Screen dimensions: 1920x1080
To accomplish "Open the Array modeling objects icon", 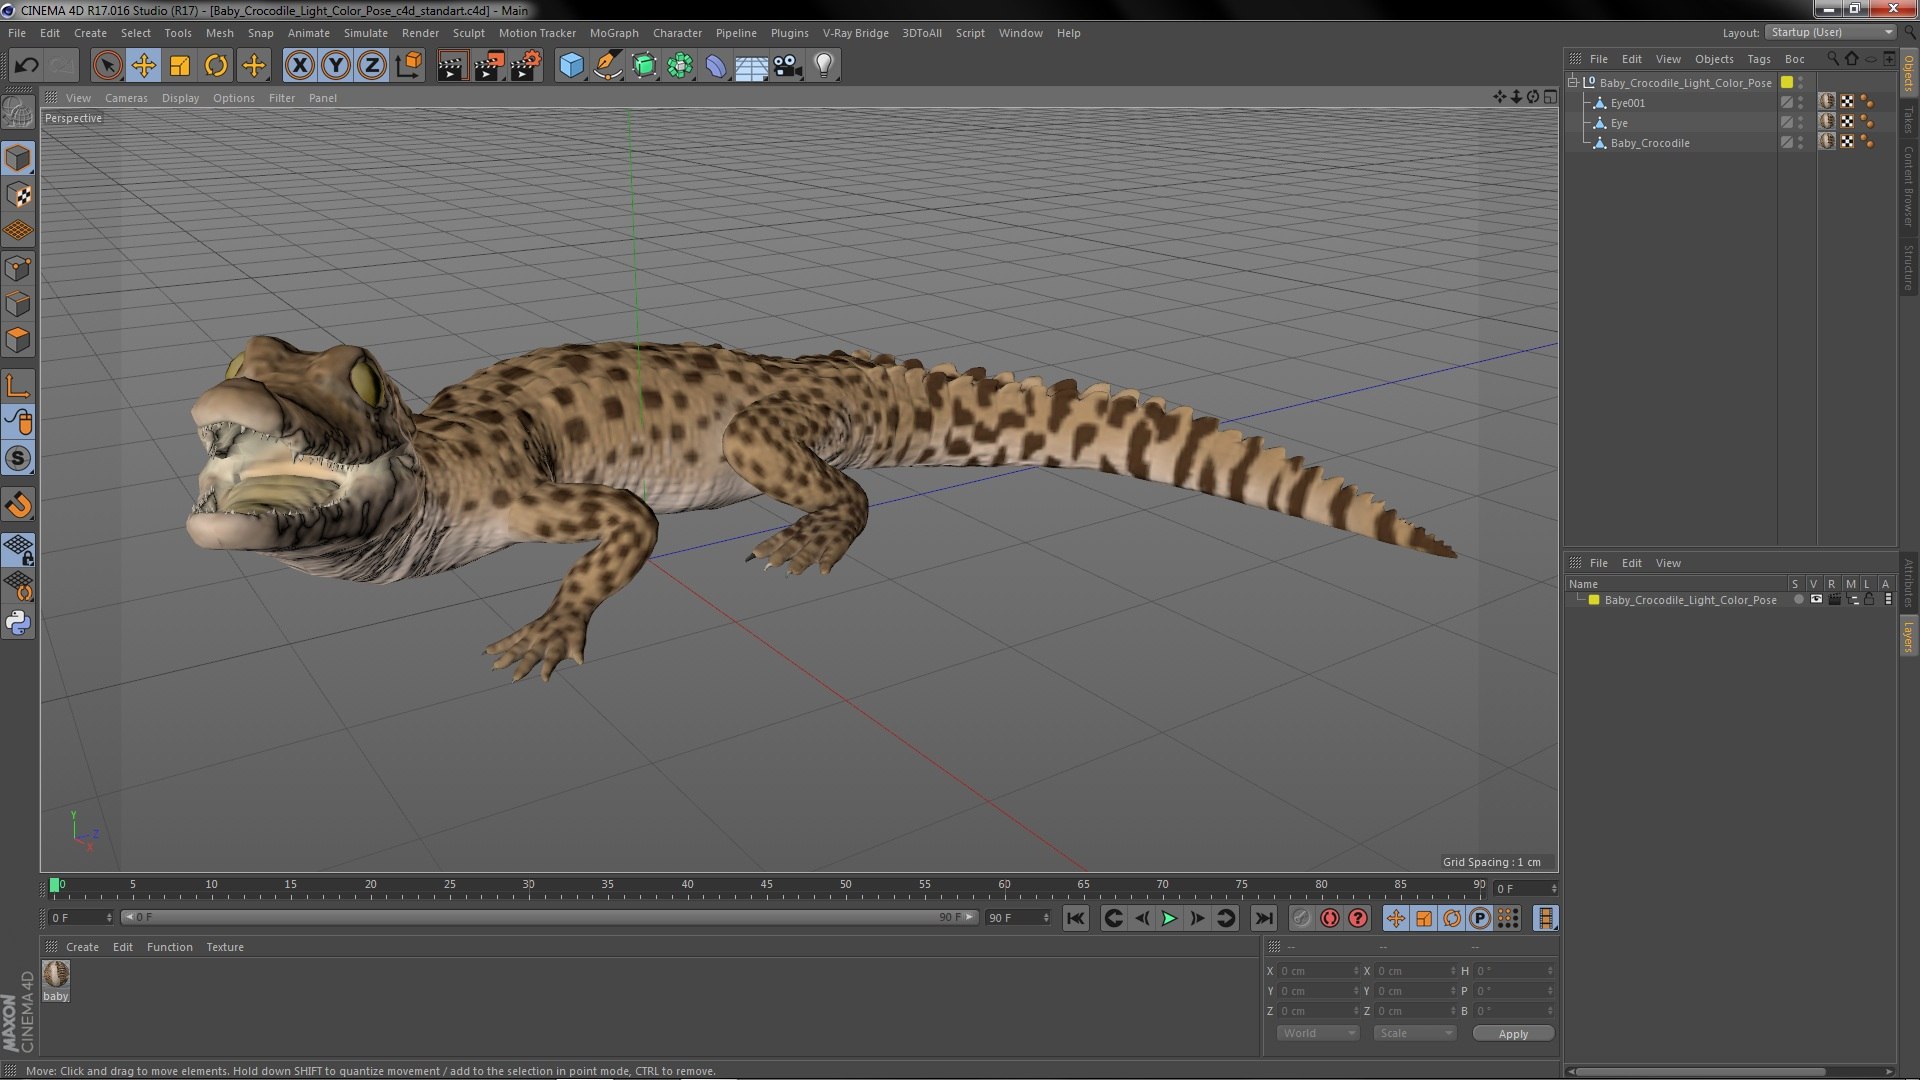I will click(x=680, y=66).
